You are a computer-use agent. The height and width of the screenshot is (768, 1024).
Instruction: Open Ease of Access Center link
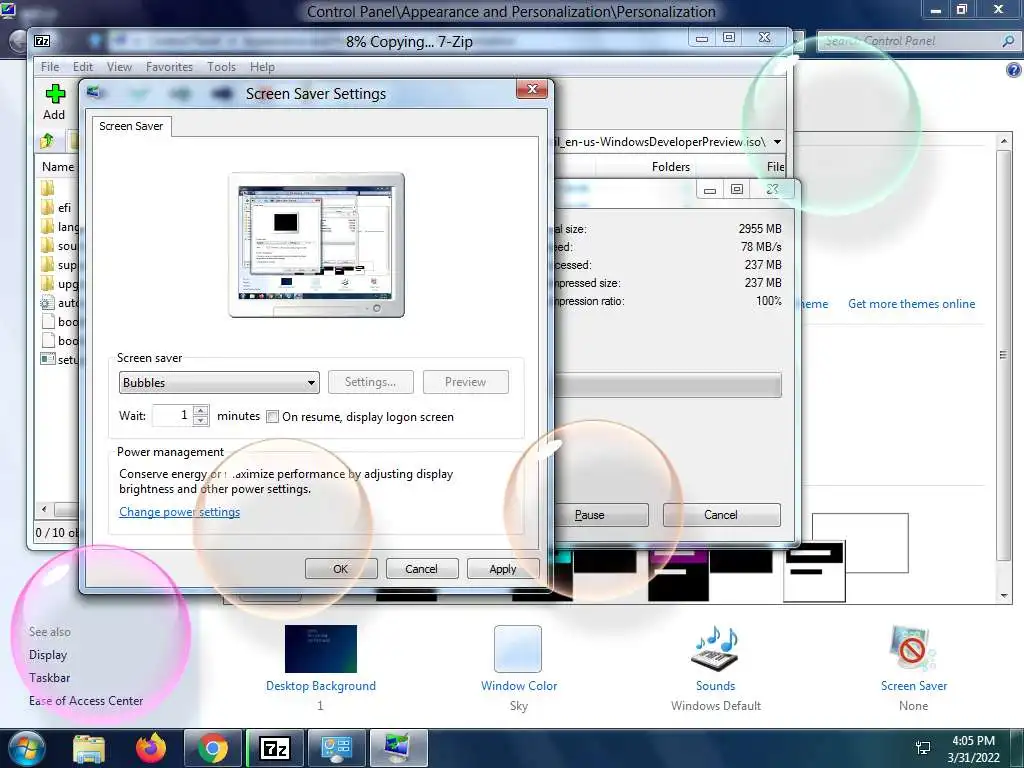86,701
